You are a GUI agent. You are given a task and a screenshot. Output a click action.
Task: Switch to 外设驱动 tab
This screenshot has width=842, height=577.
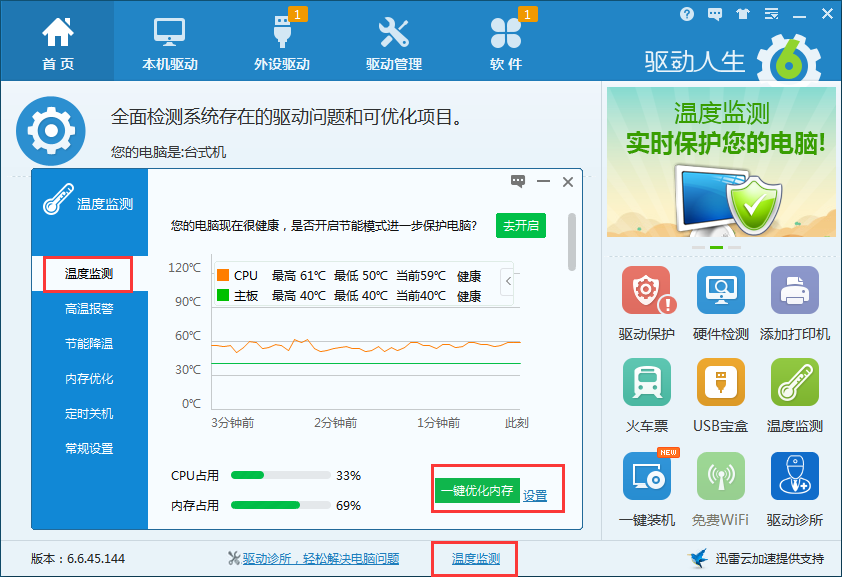tap(282, 43)
